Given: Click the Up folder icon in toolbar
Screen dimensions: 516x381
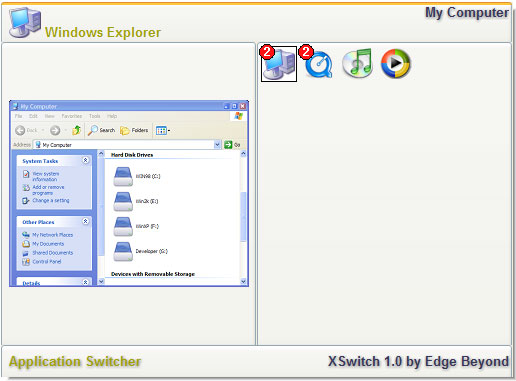Looking at the screenshot, I should [x=77, y=130].
